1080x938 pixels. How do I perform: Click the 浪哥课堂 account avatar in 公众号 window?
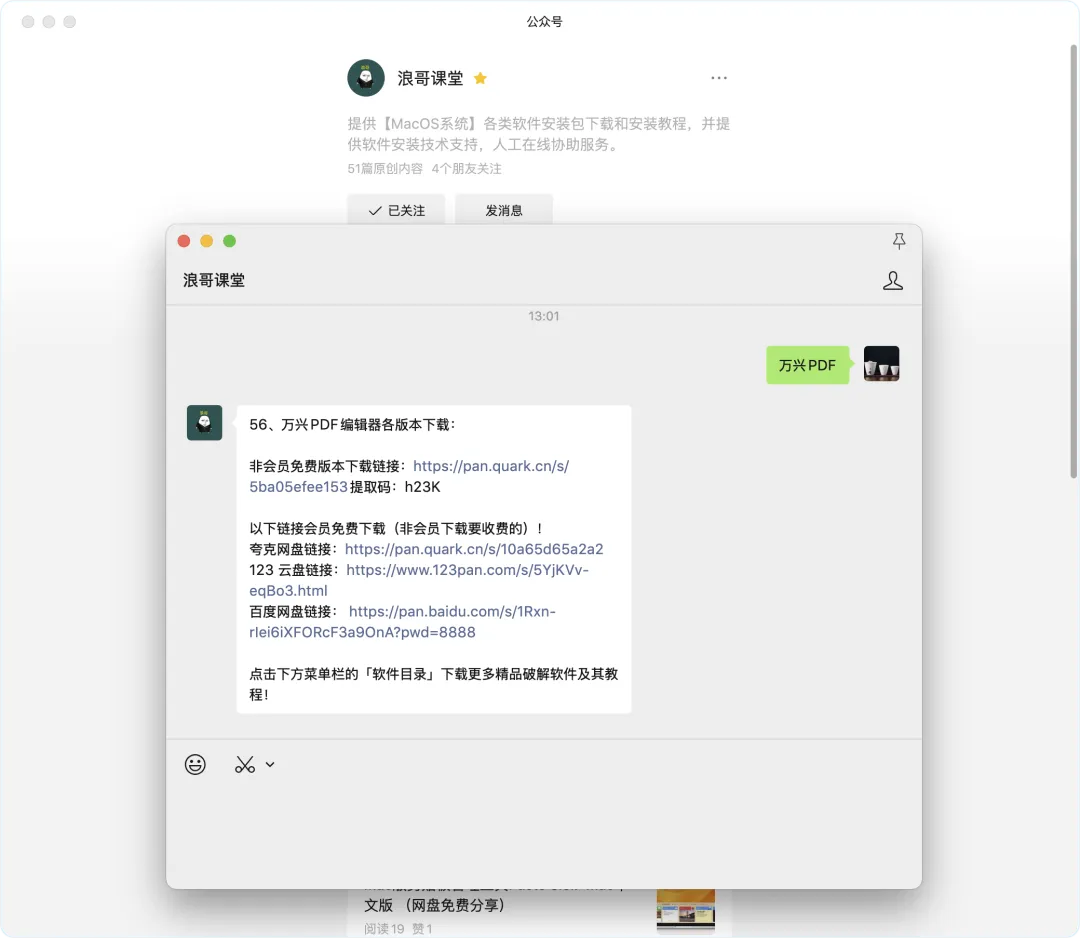(x=366, y=78)
